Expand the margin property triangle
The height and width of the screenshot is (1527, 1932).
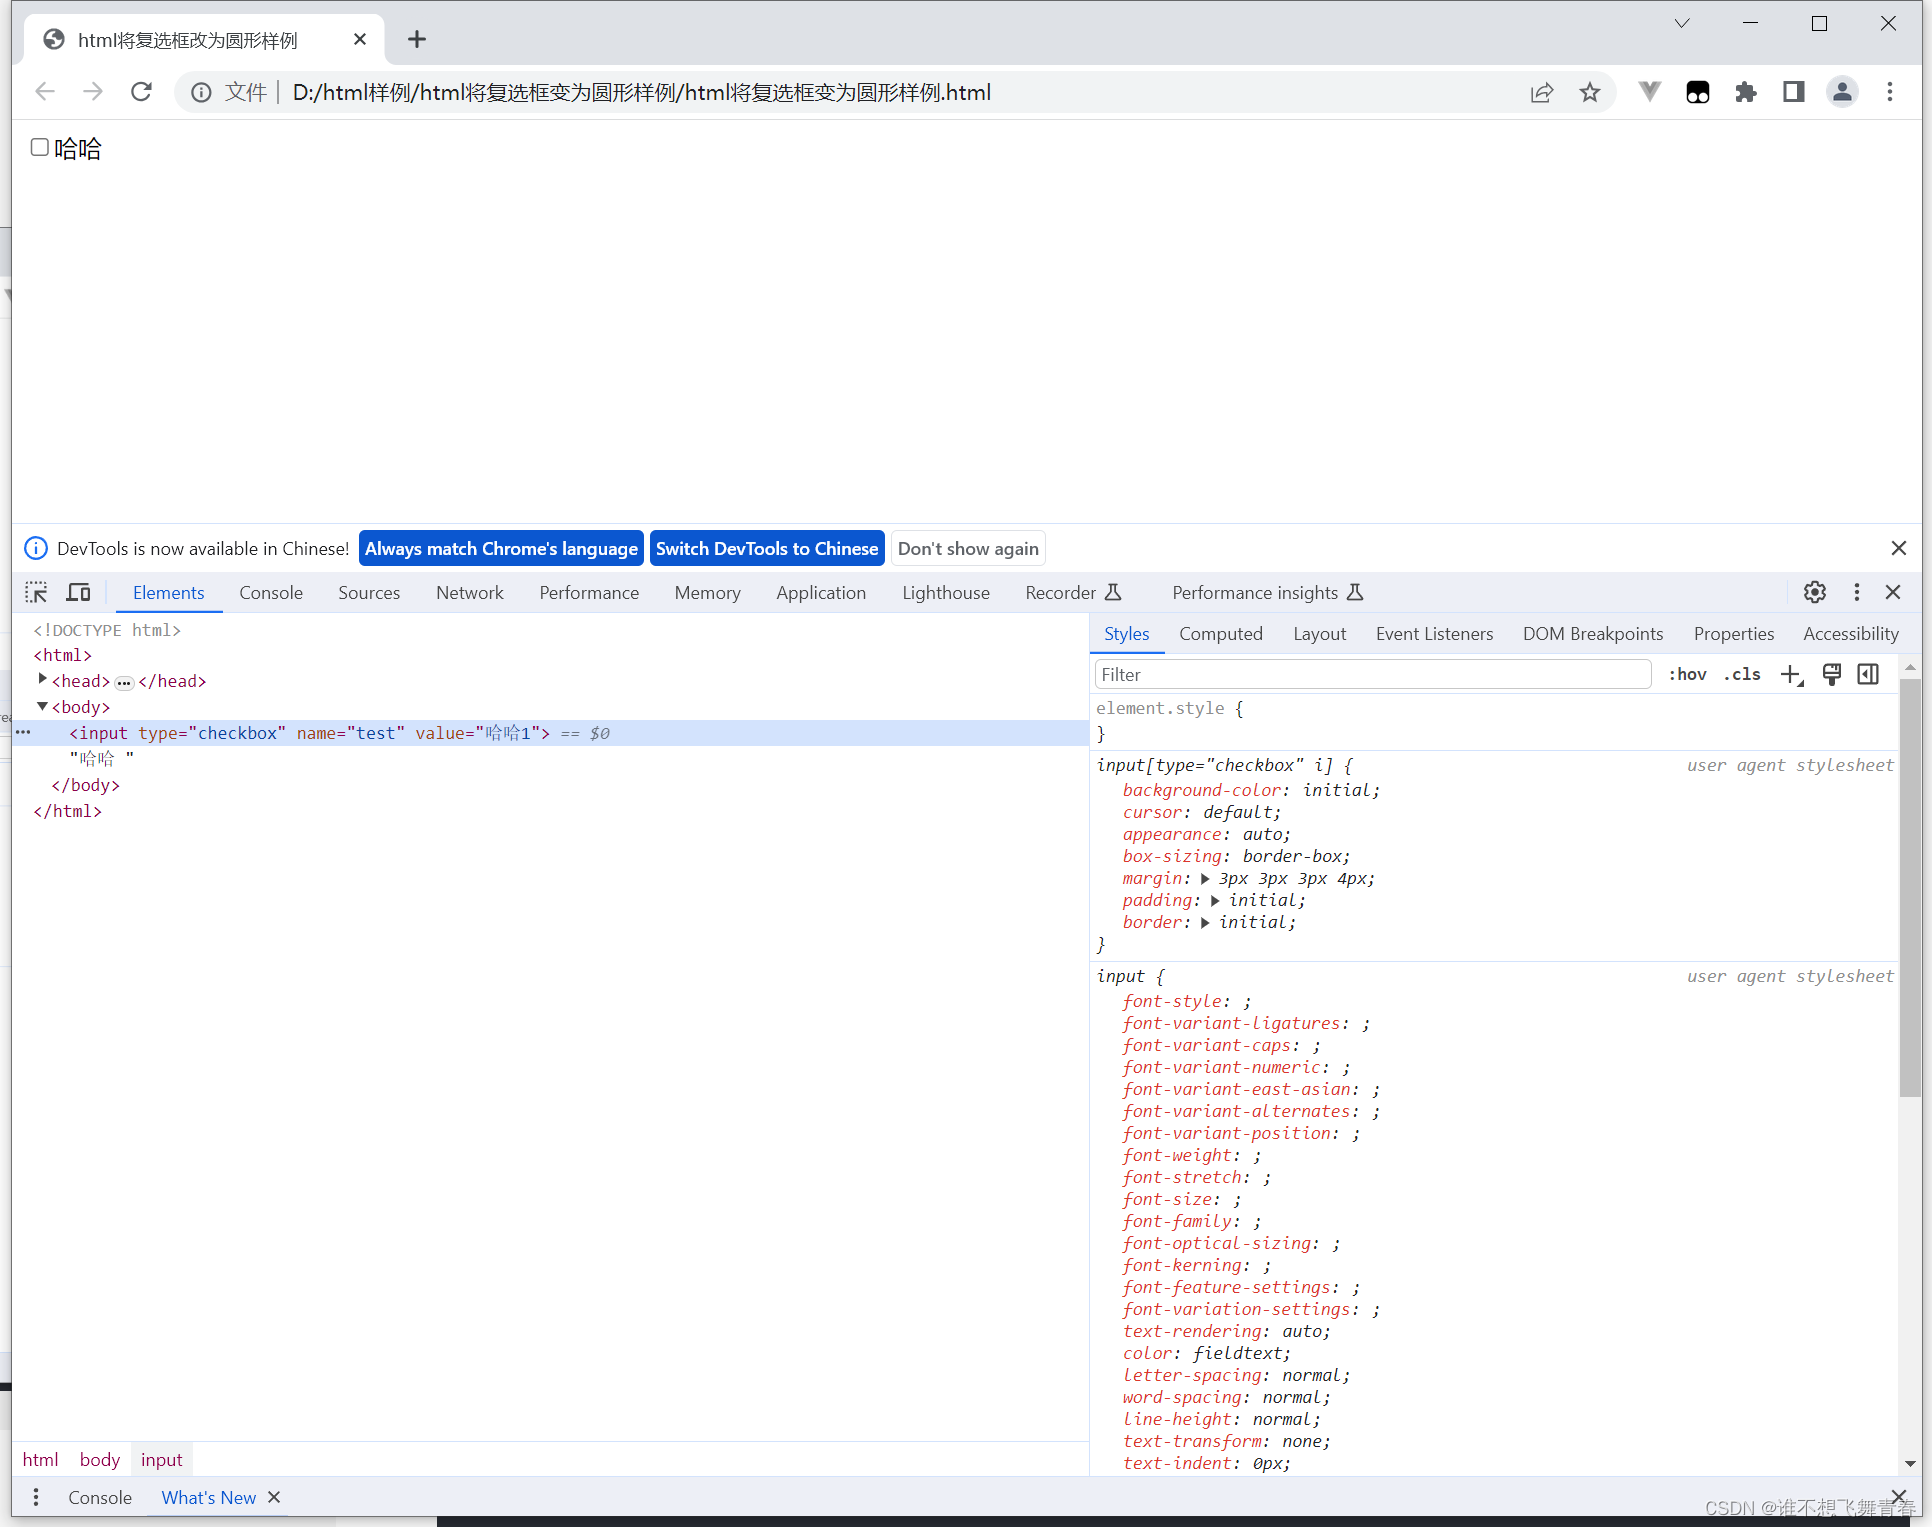pos(1203,878)
